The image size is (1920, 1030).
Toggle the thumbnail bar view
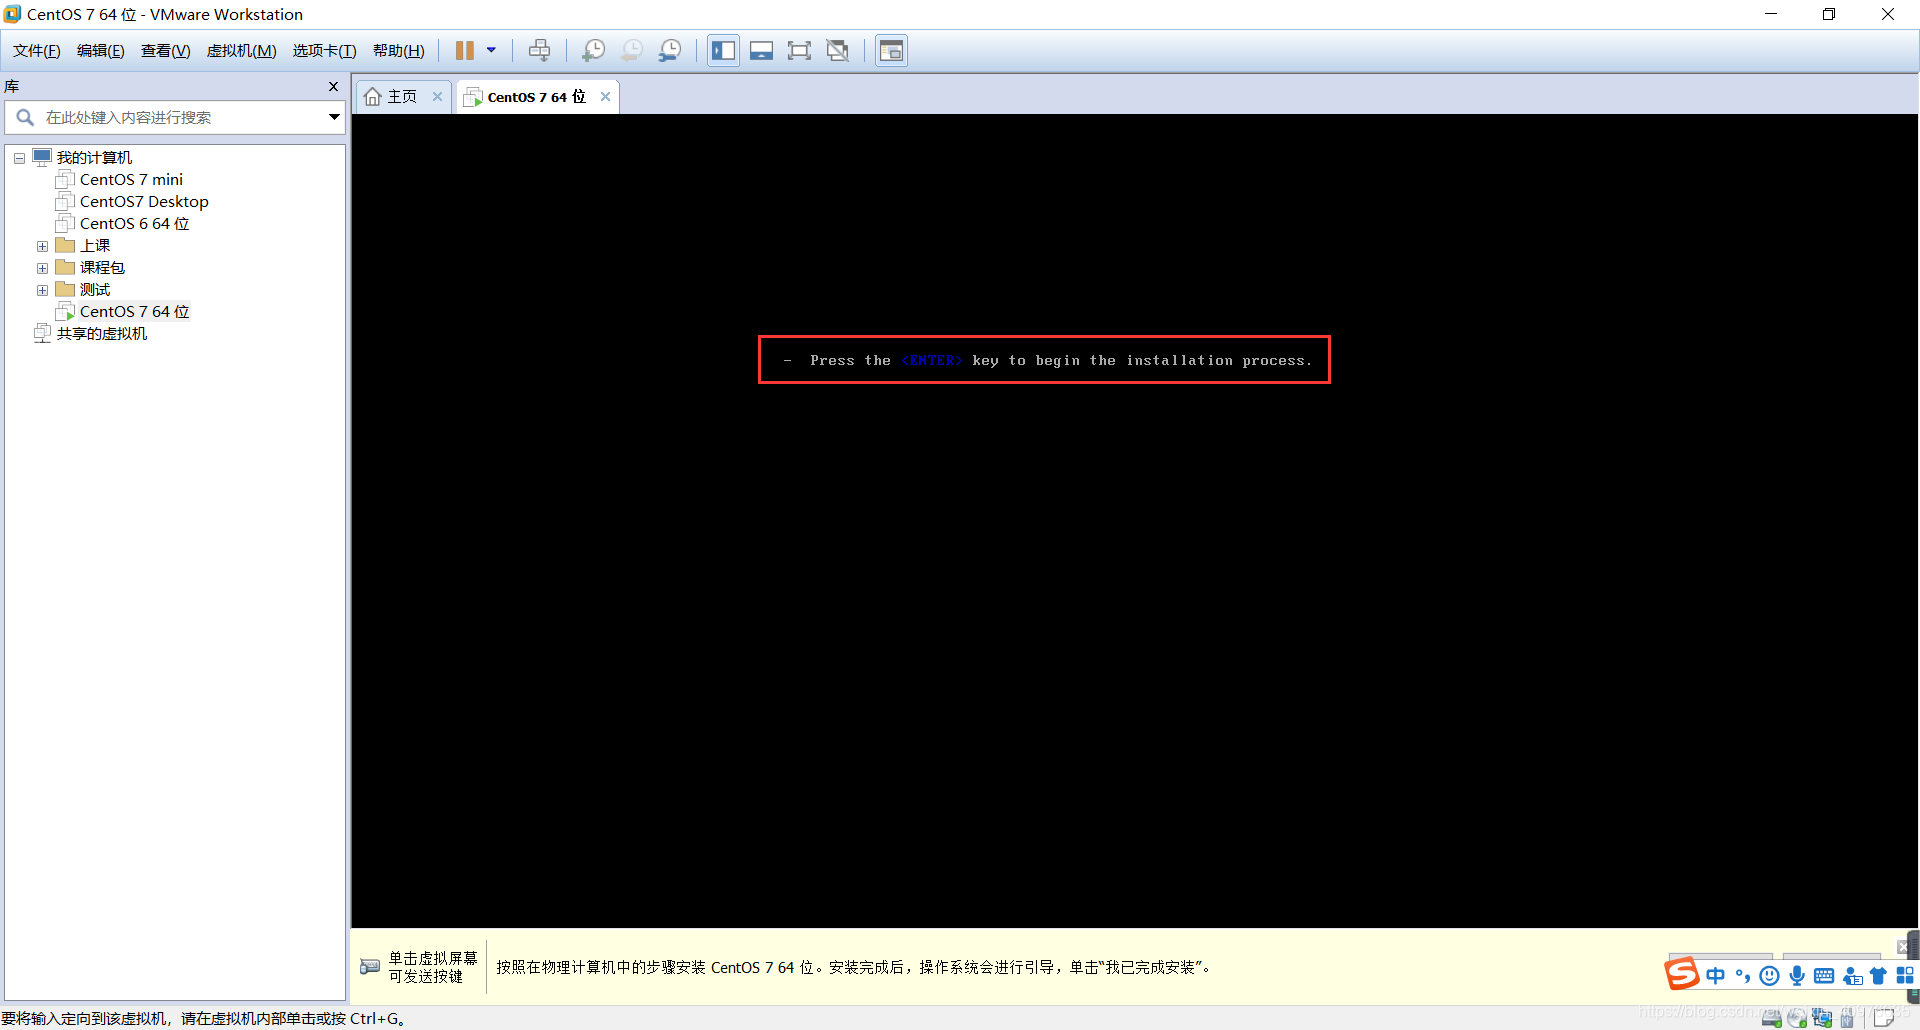click(761, 50)
